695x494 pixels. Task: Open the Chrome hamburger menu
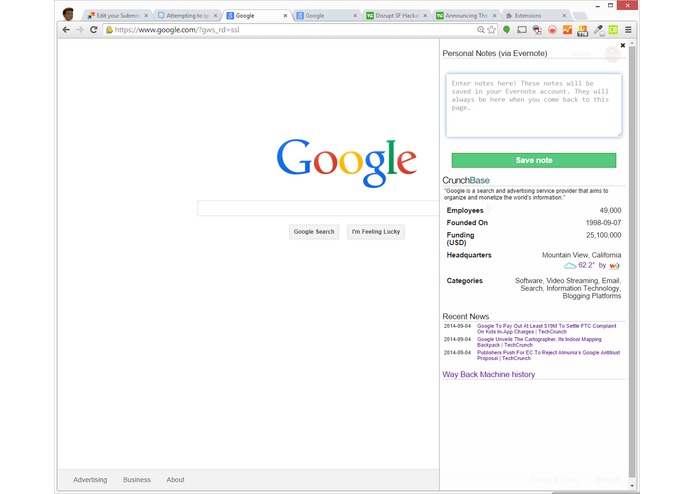(628, 30)
